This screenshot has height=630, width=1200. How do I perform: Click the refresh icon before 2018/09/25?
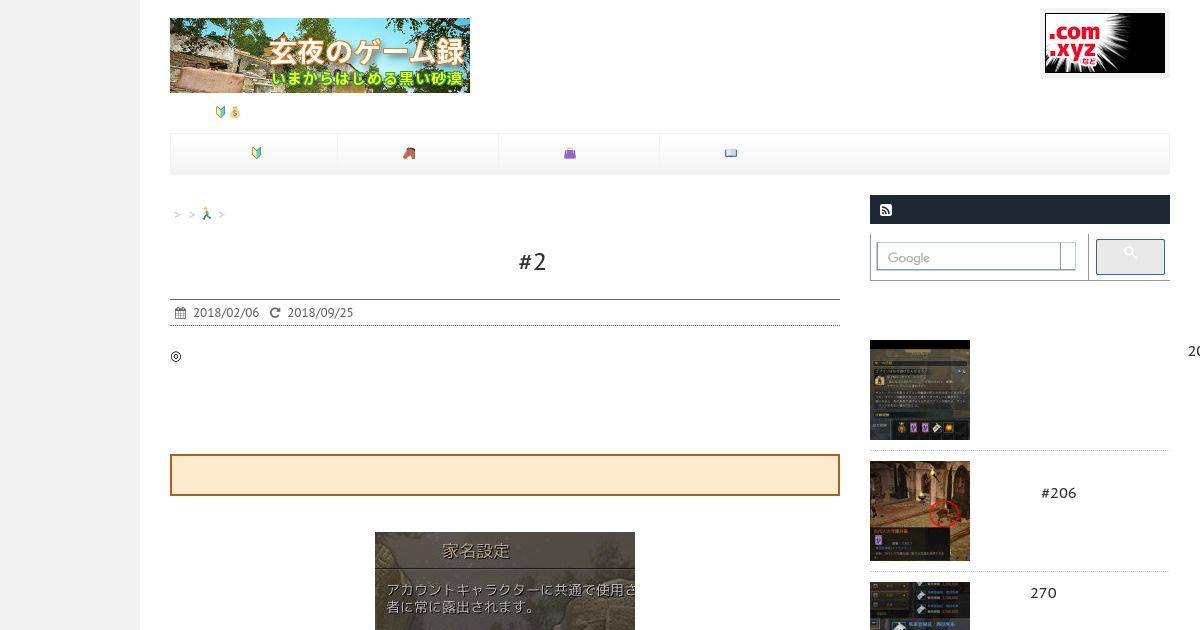point(275,313)
